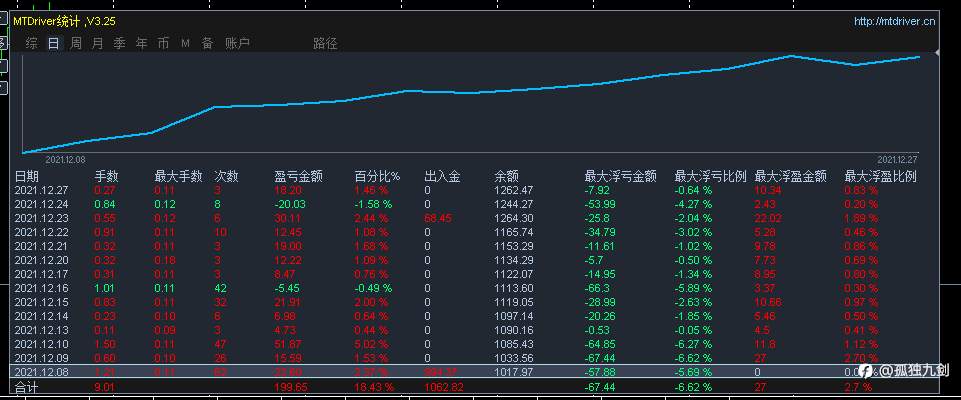Image resolution: width=961 pixels, height=400 pixels.
Task: Switch to the 综 summary tab
Action: tap(32, 43)
